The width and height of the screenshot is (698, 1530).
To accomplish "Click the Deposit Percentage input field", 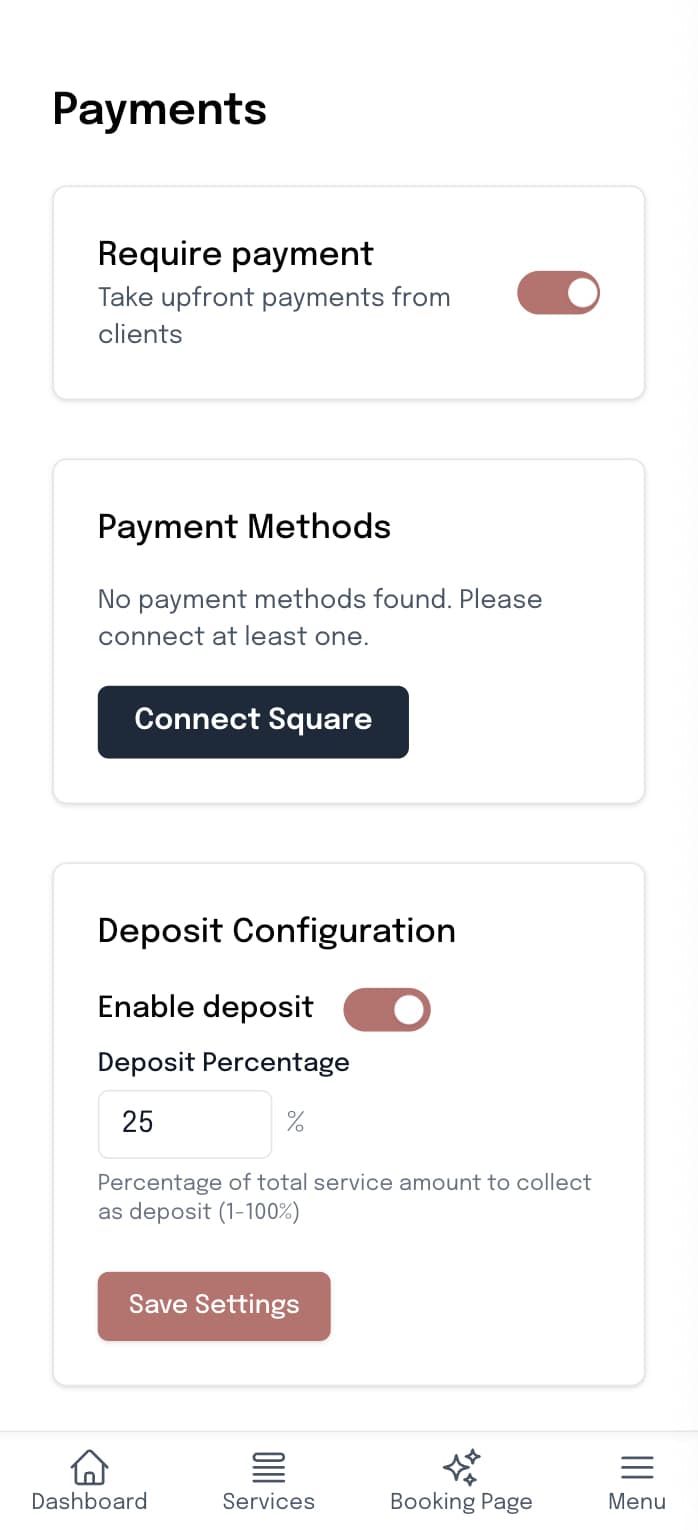I will tap(184, 1123).
